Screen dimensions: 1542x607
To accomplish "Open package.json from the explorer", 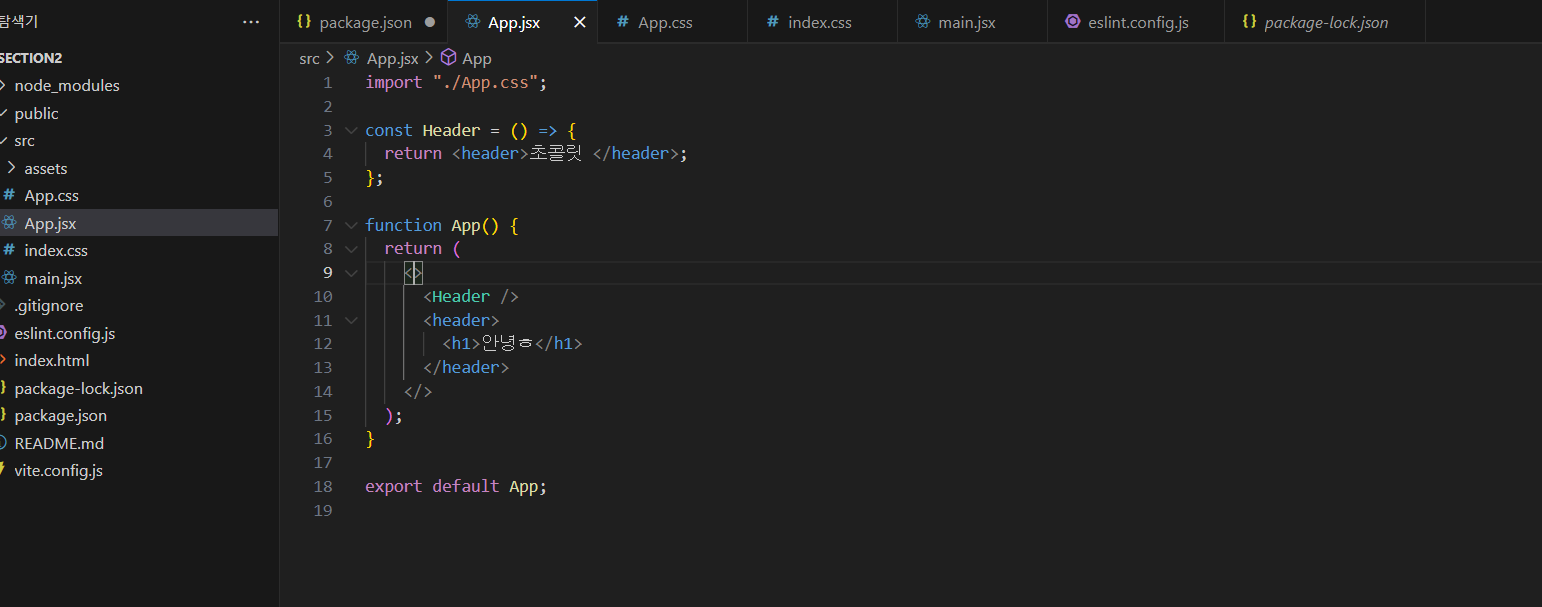I will (x=61, y=416).
